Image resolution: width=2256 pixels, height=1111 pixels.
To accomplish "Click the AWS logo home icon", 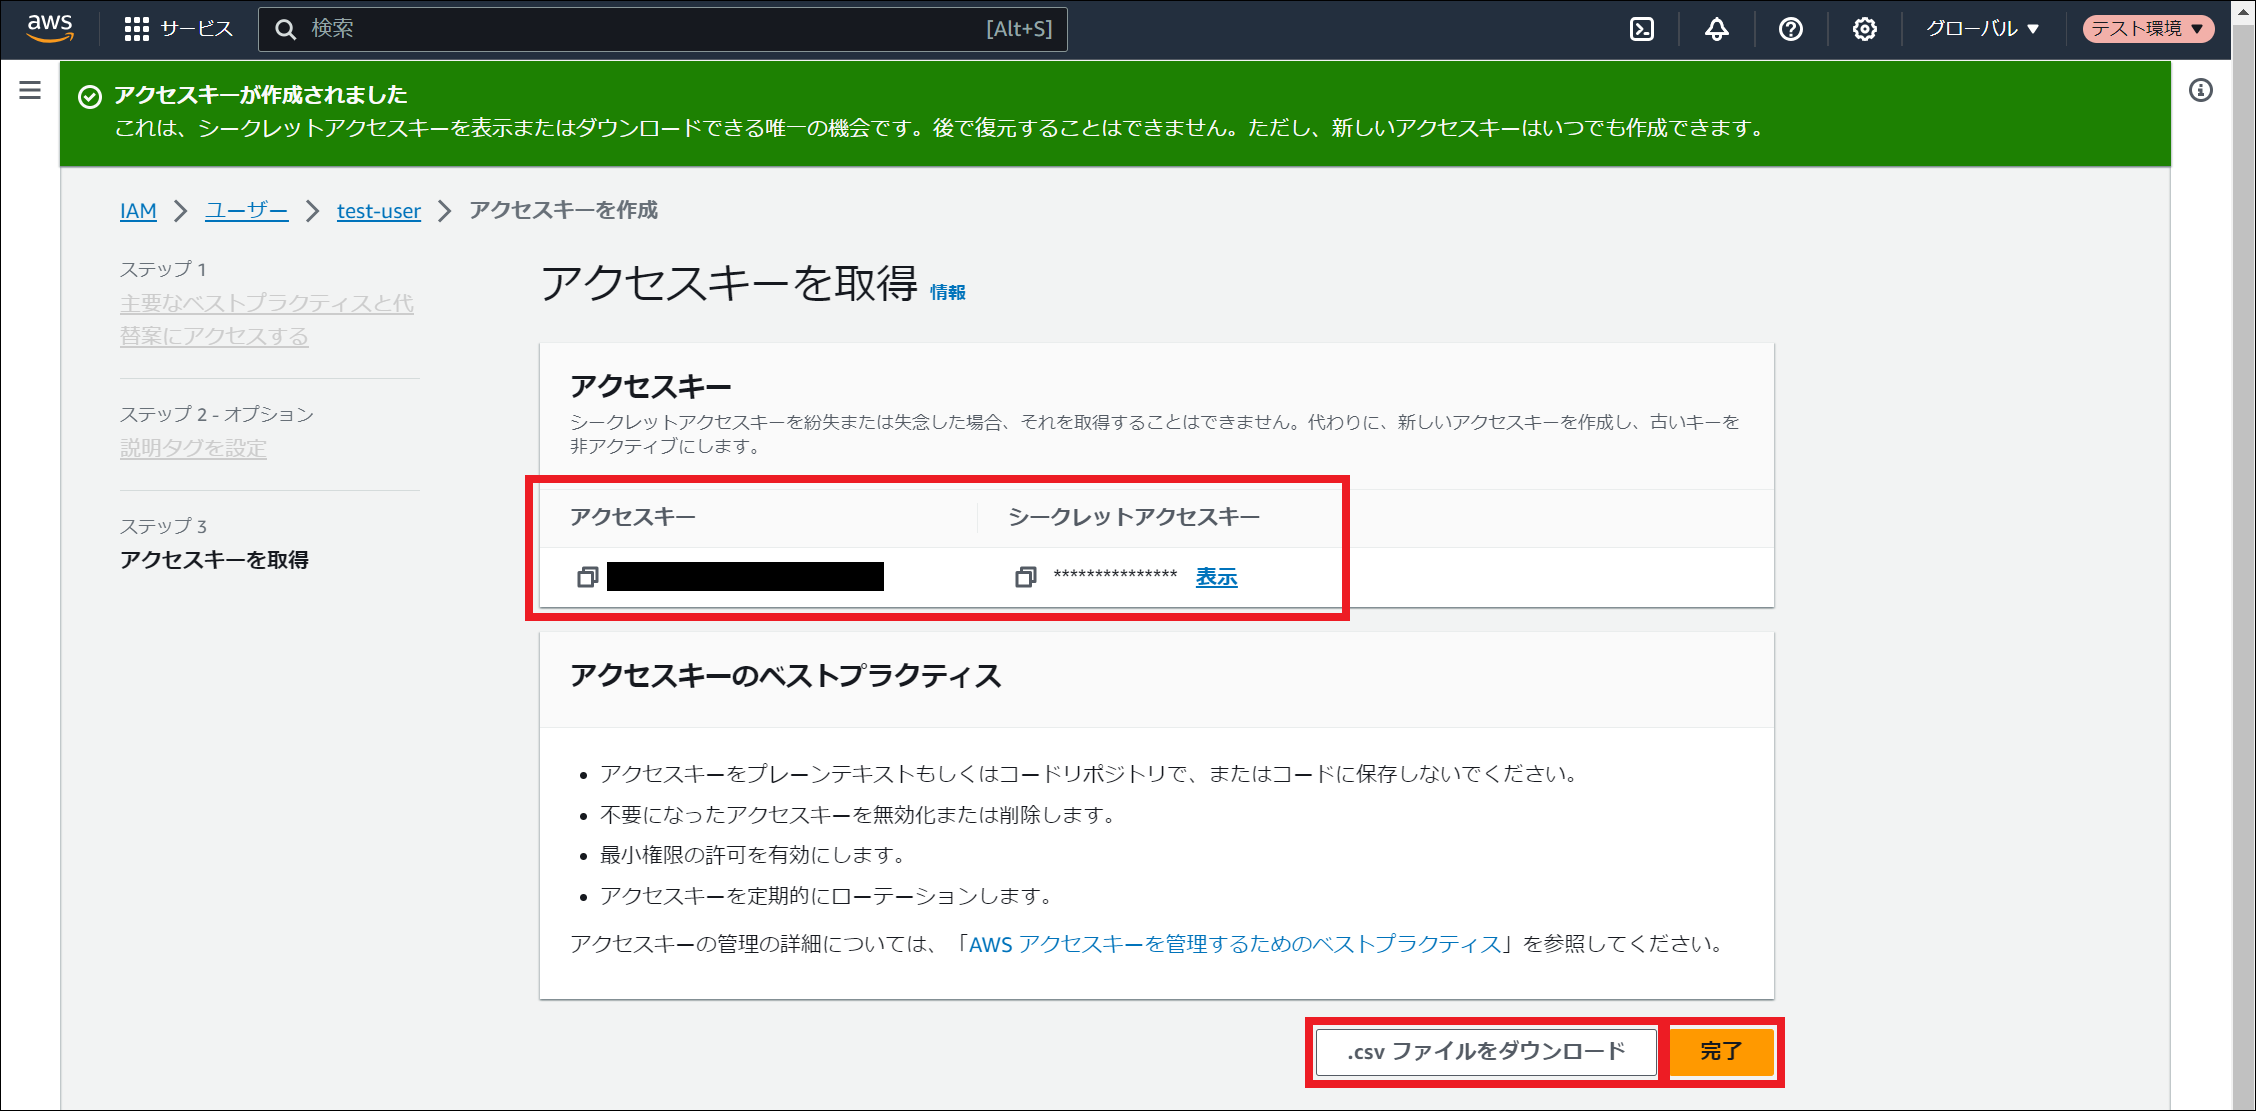I will pos(50,28).
